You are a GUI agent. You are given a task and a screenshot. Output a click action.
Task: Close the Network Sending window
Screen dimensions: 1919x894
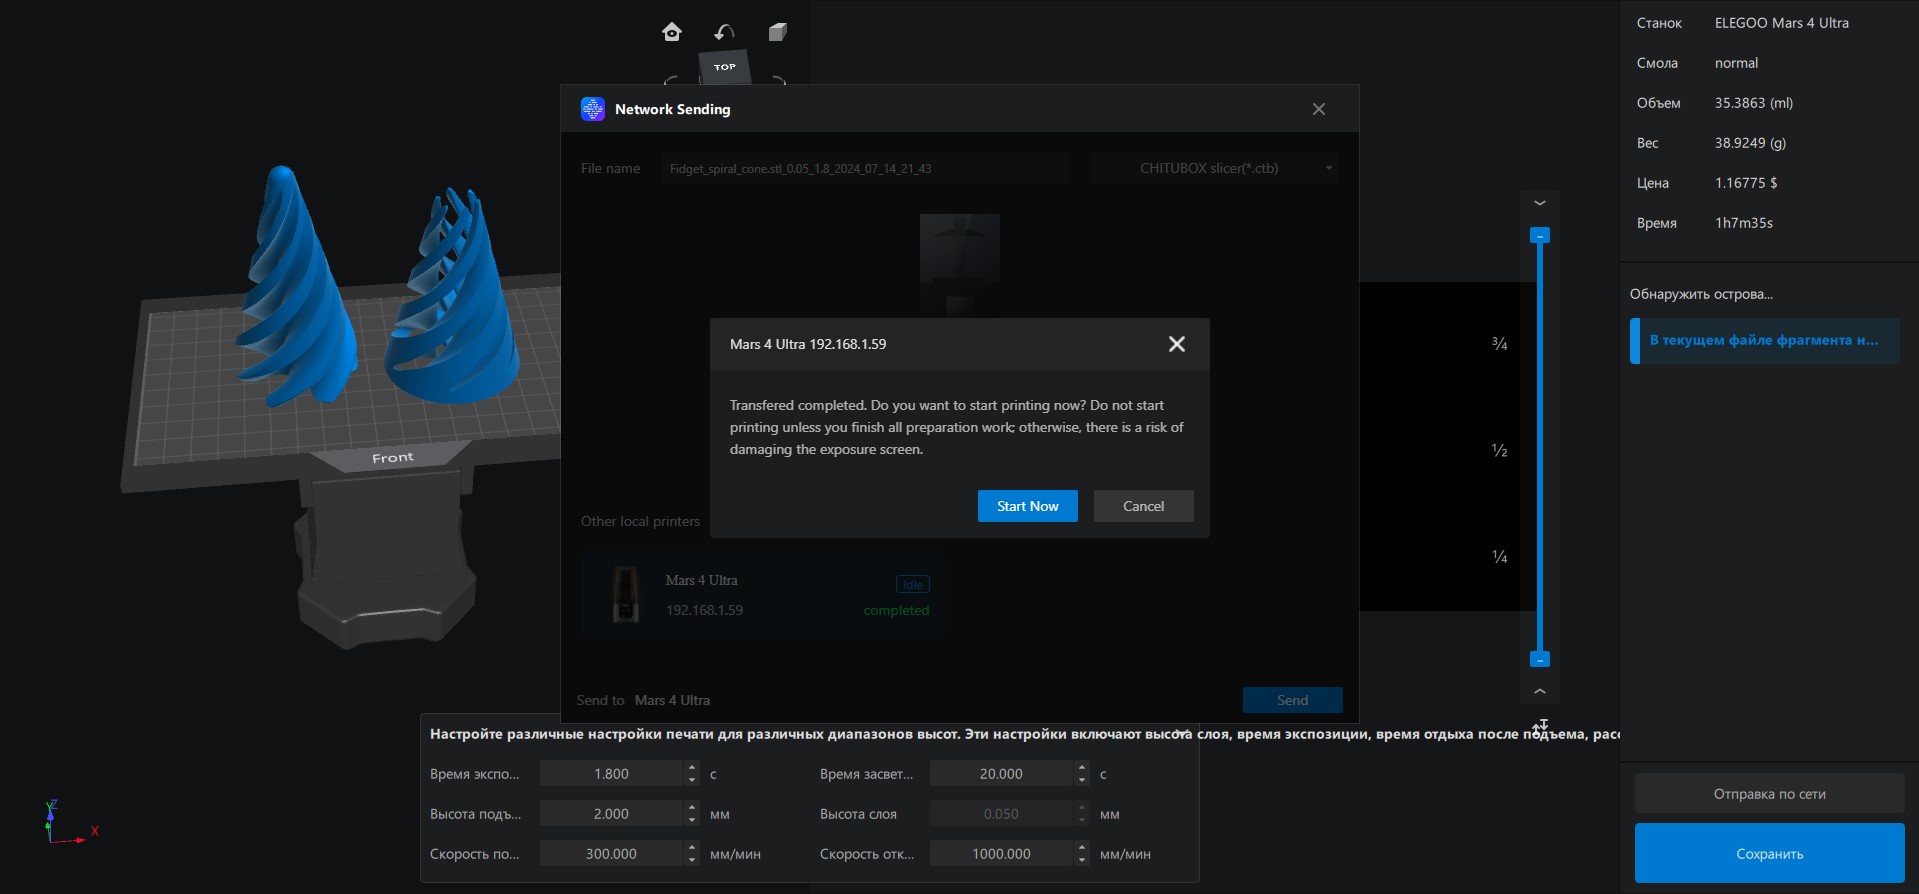pyautogui.click(x=1319, y=109)
